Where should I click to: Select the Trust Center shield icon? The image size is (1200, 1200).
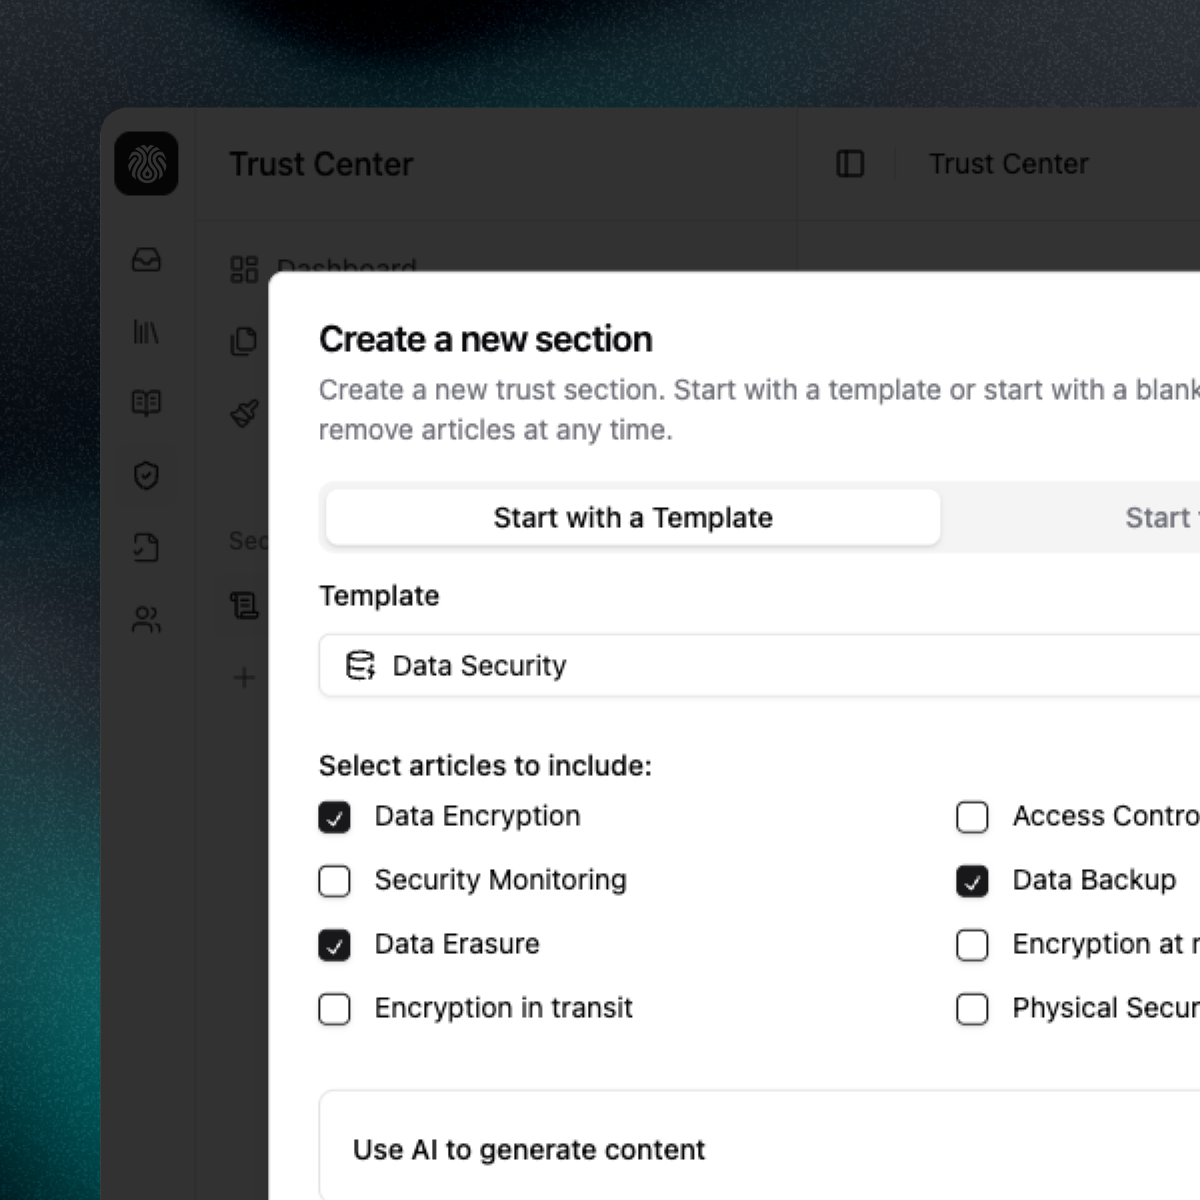146,477
